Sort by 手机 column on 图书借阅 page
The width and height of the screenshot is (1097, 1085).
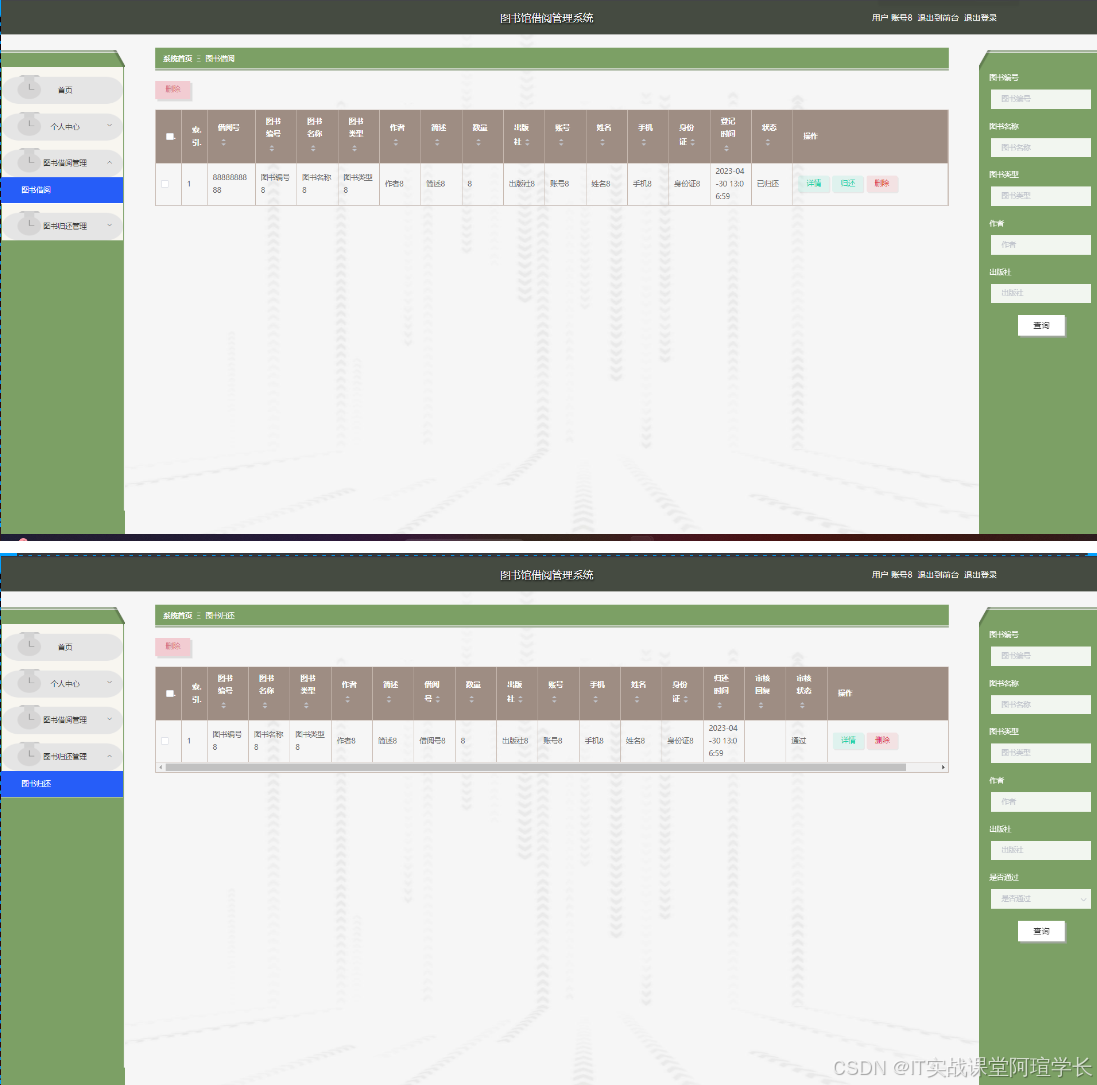coord(644,143)
